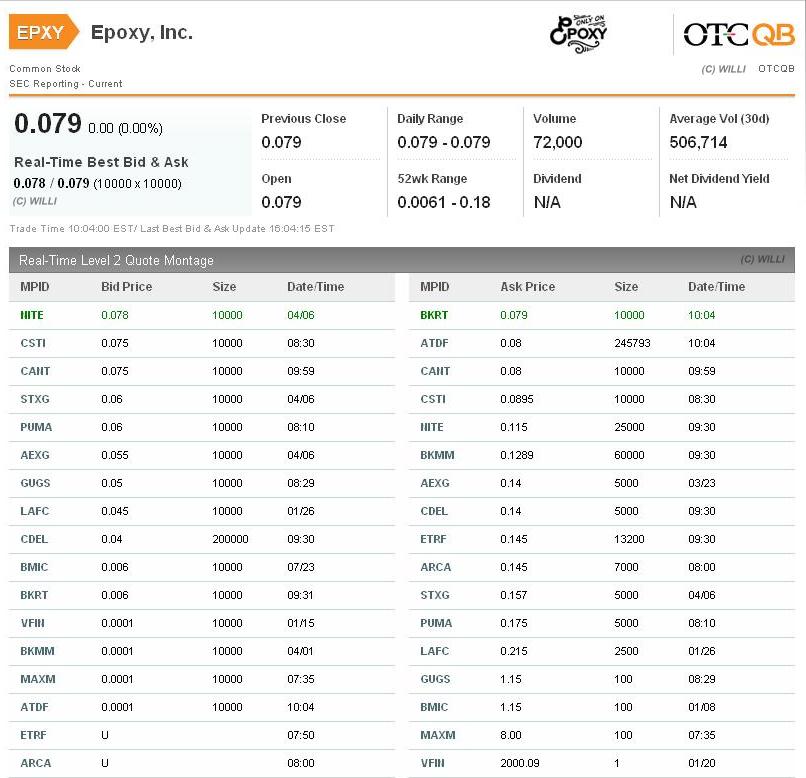Click VFIN in the ask table
This screenshot has width=806, height=778.
(x=433, y=763)
